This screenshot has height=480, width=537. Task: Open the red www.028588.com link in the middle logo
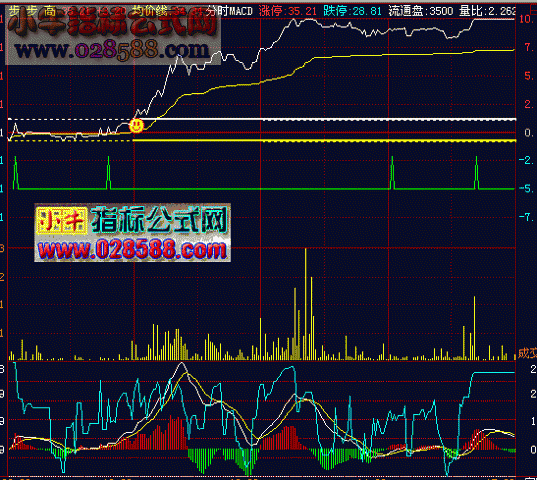pyautogui.click(x=132, y=249)
